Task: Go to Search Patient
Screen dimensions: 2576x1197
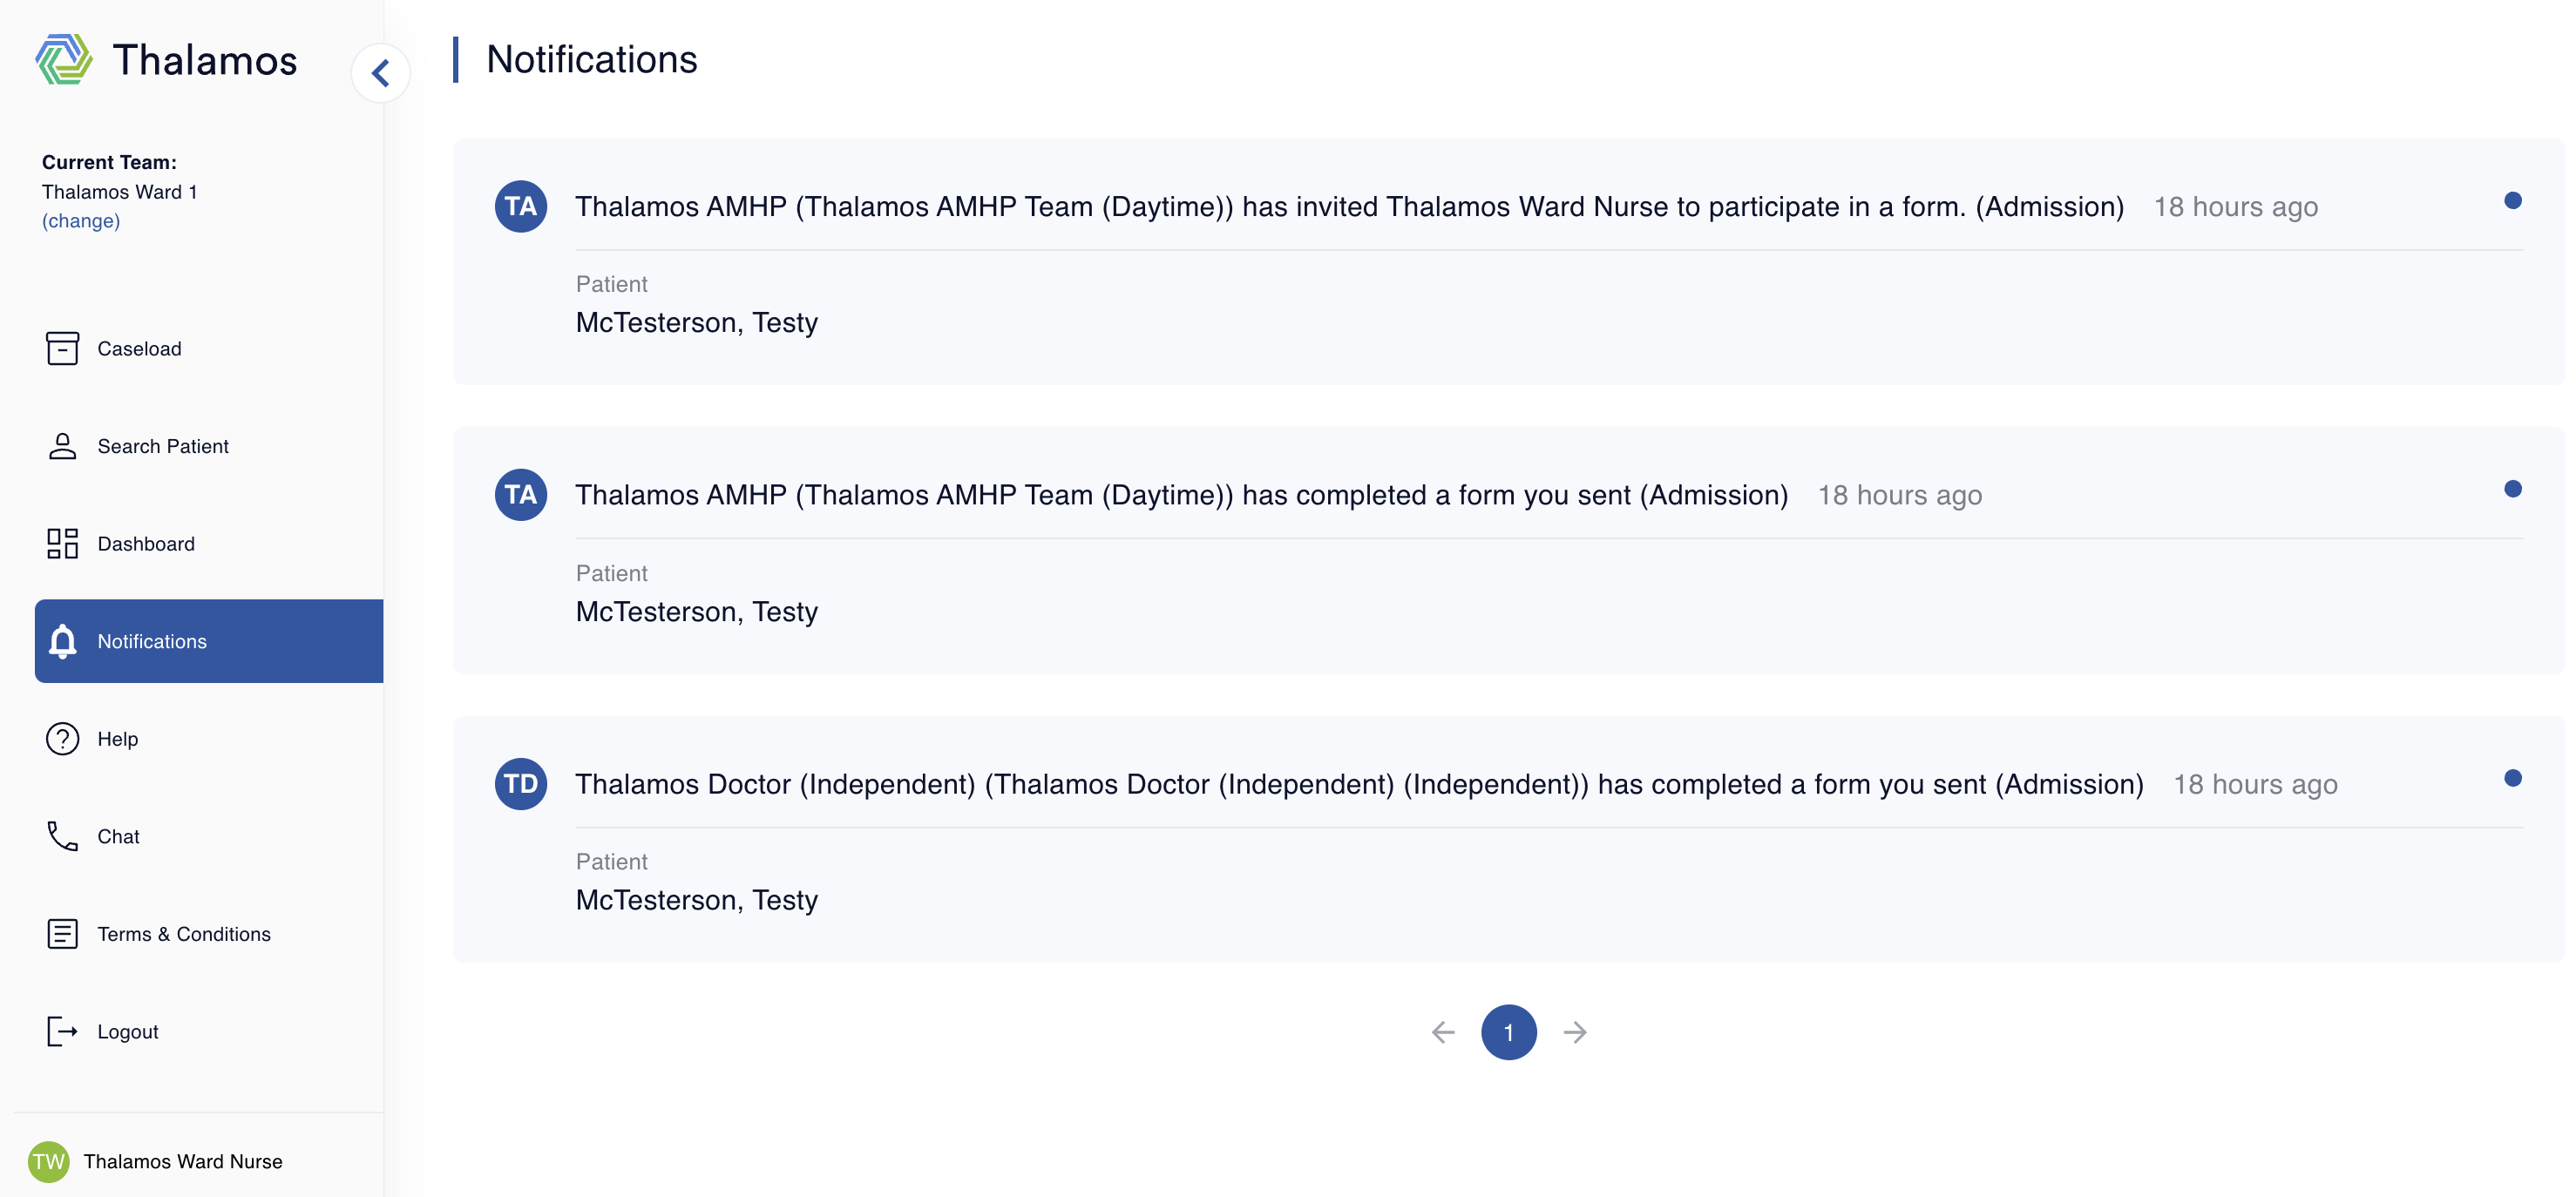Action: click(209, 446)
